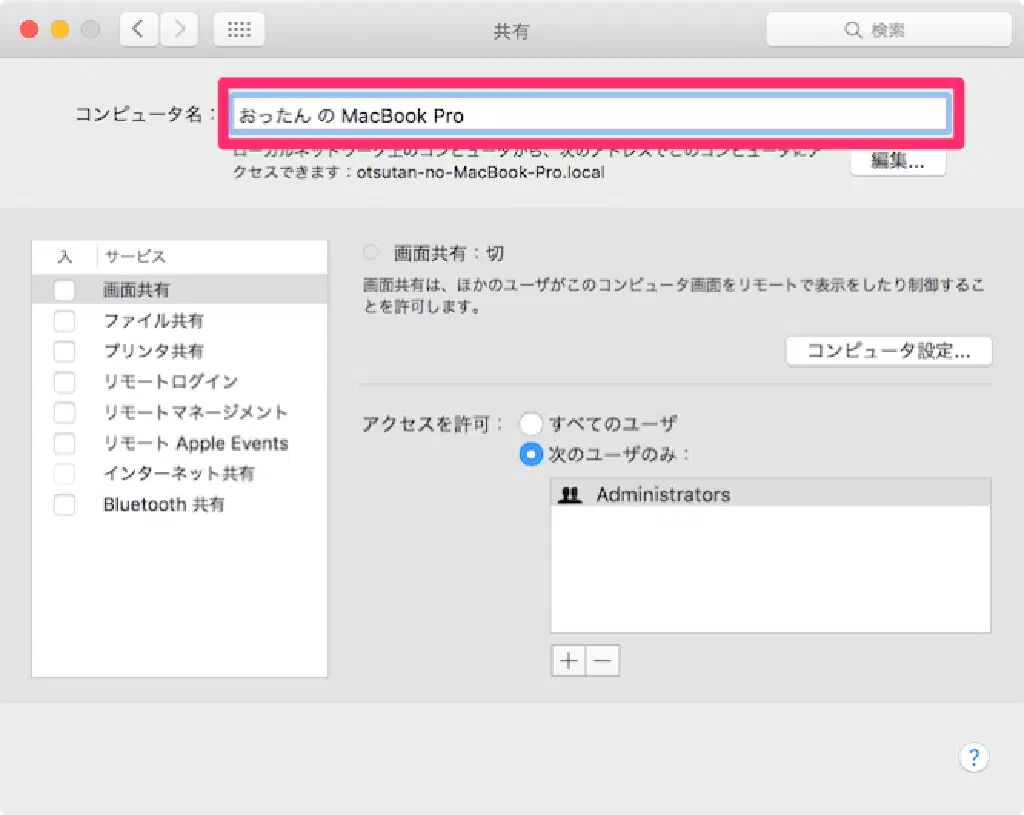The height and width of the screenshot is (815, 1024).
Task: Open コンピュータ設定... button
Action: point(889,351)
